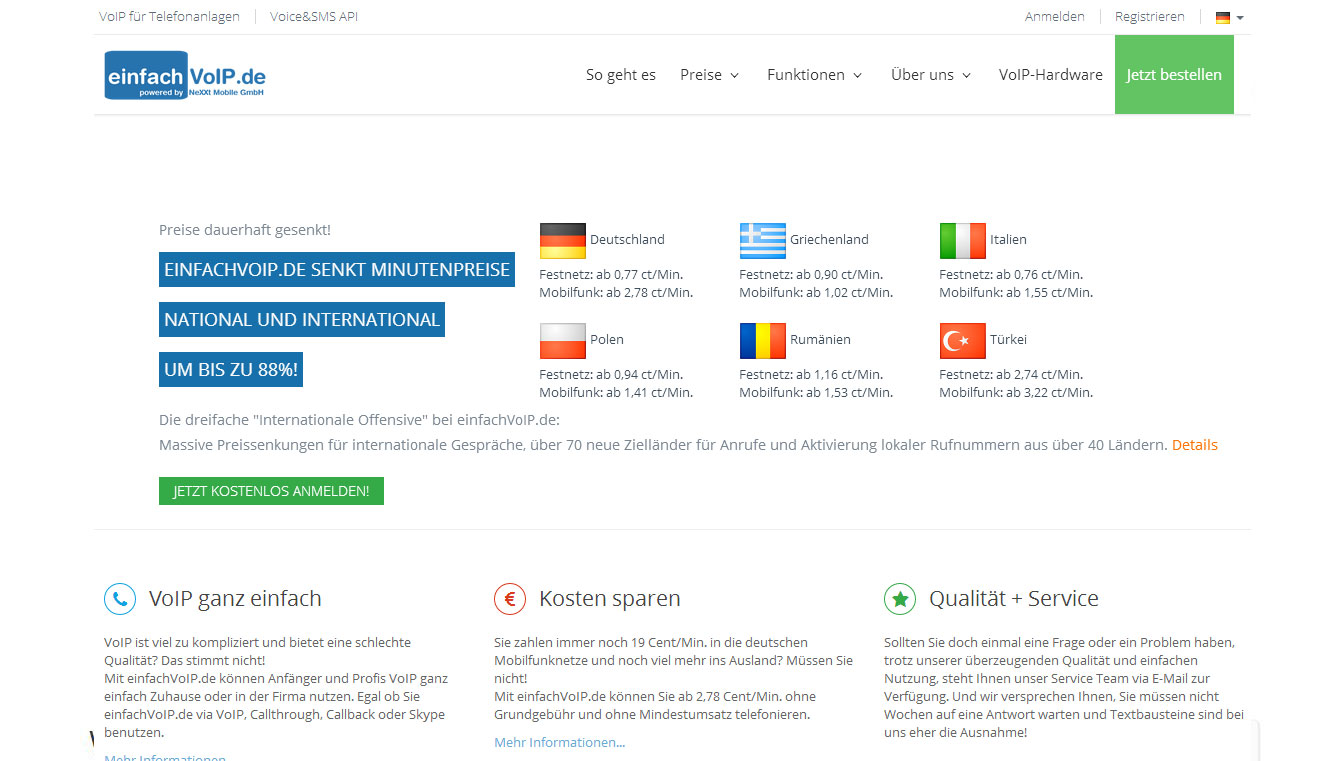
Task: Click Mehr Informationen... under Kosten sparen
Action: coord(559,742)
